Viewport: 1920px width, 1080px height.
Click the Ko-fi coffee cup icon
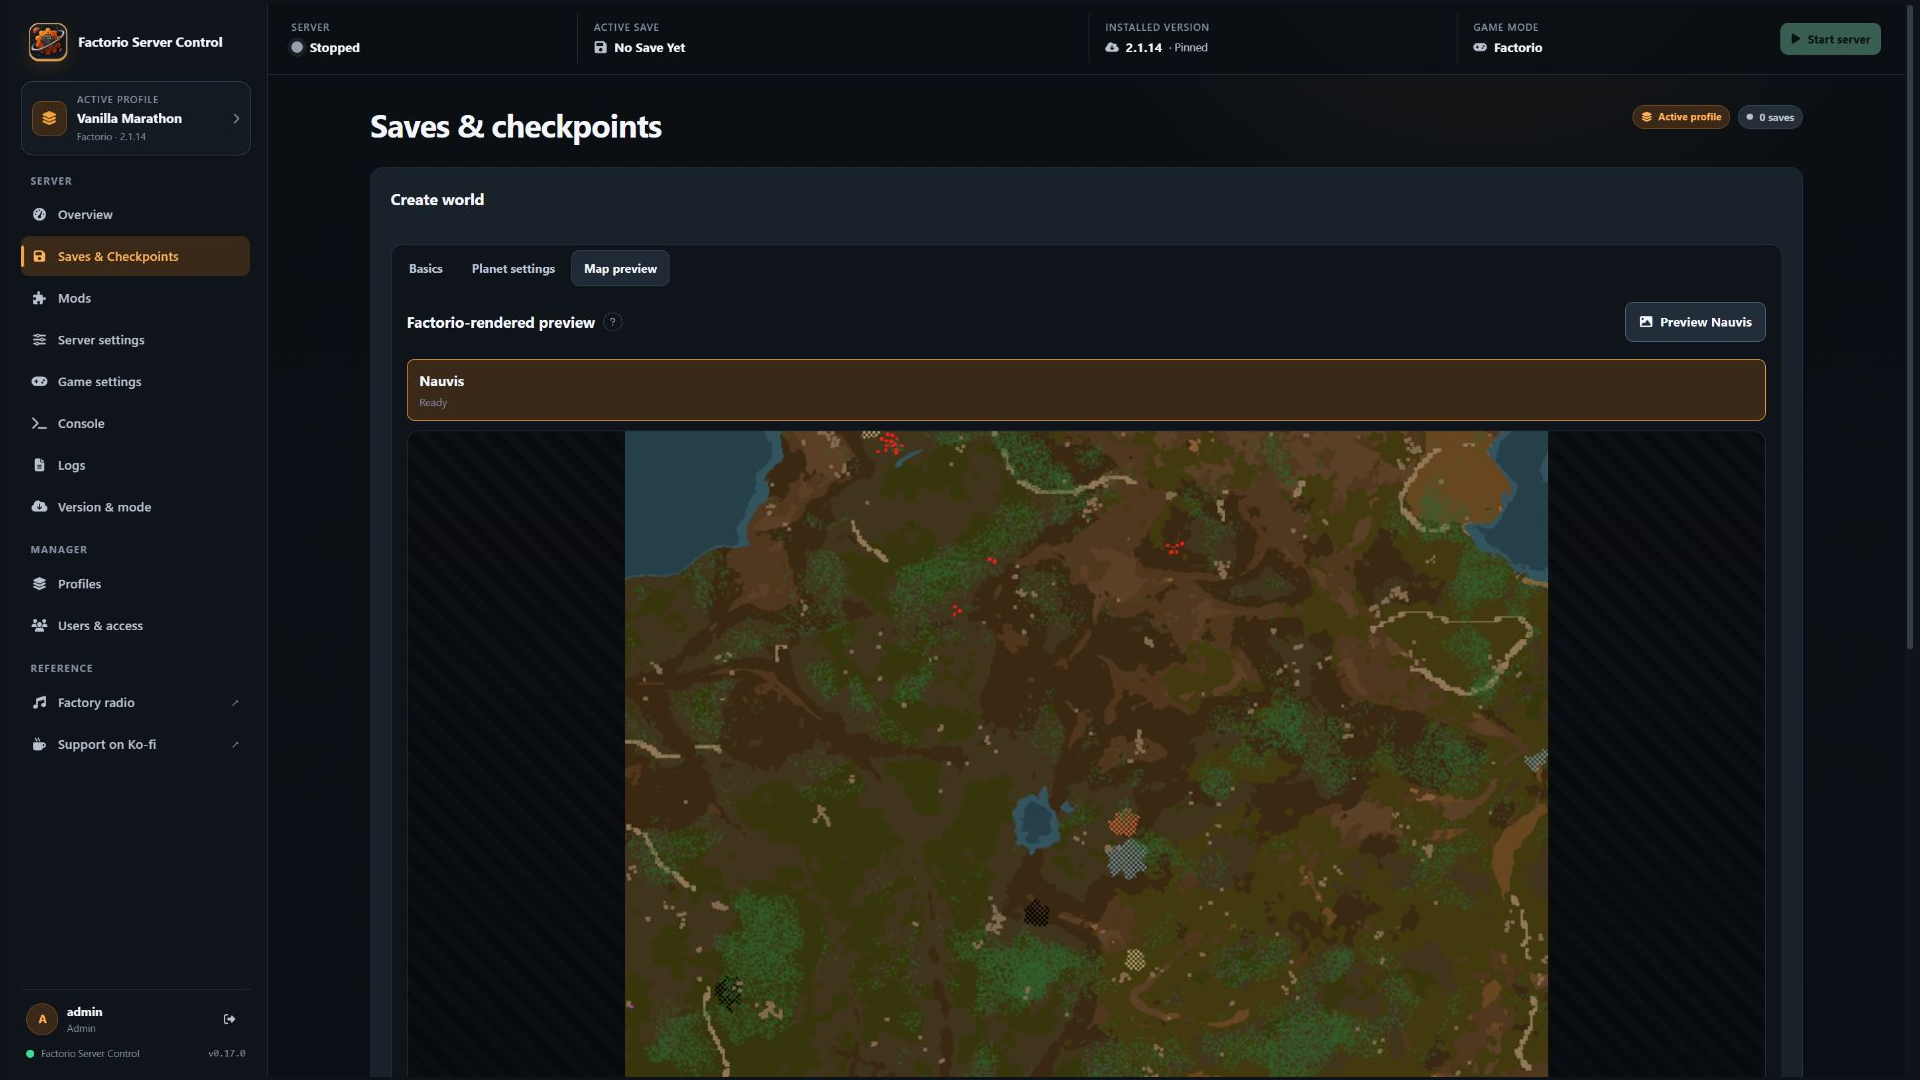coord(39,745)
